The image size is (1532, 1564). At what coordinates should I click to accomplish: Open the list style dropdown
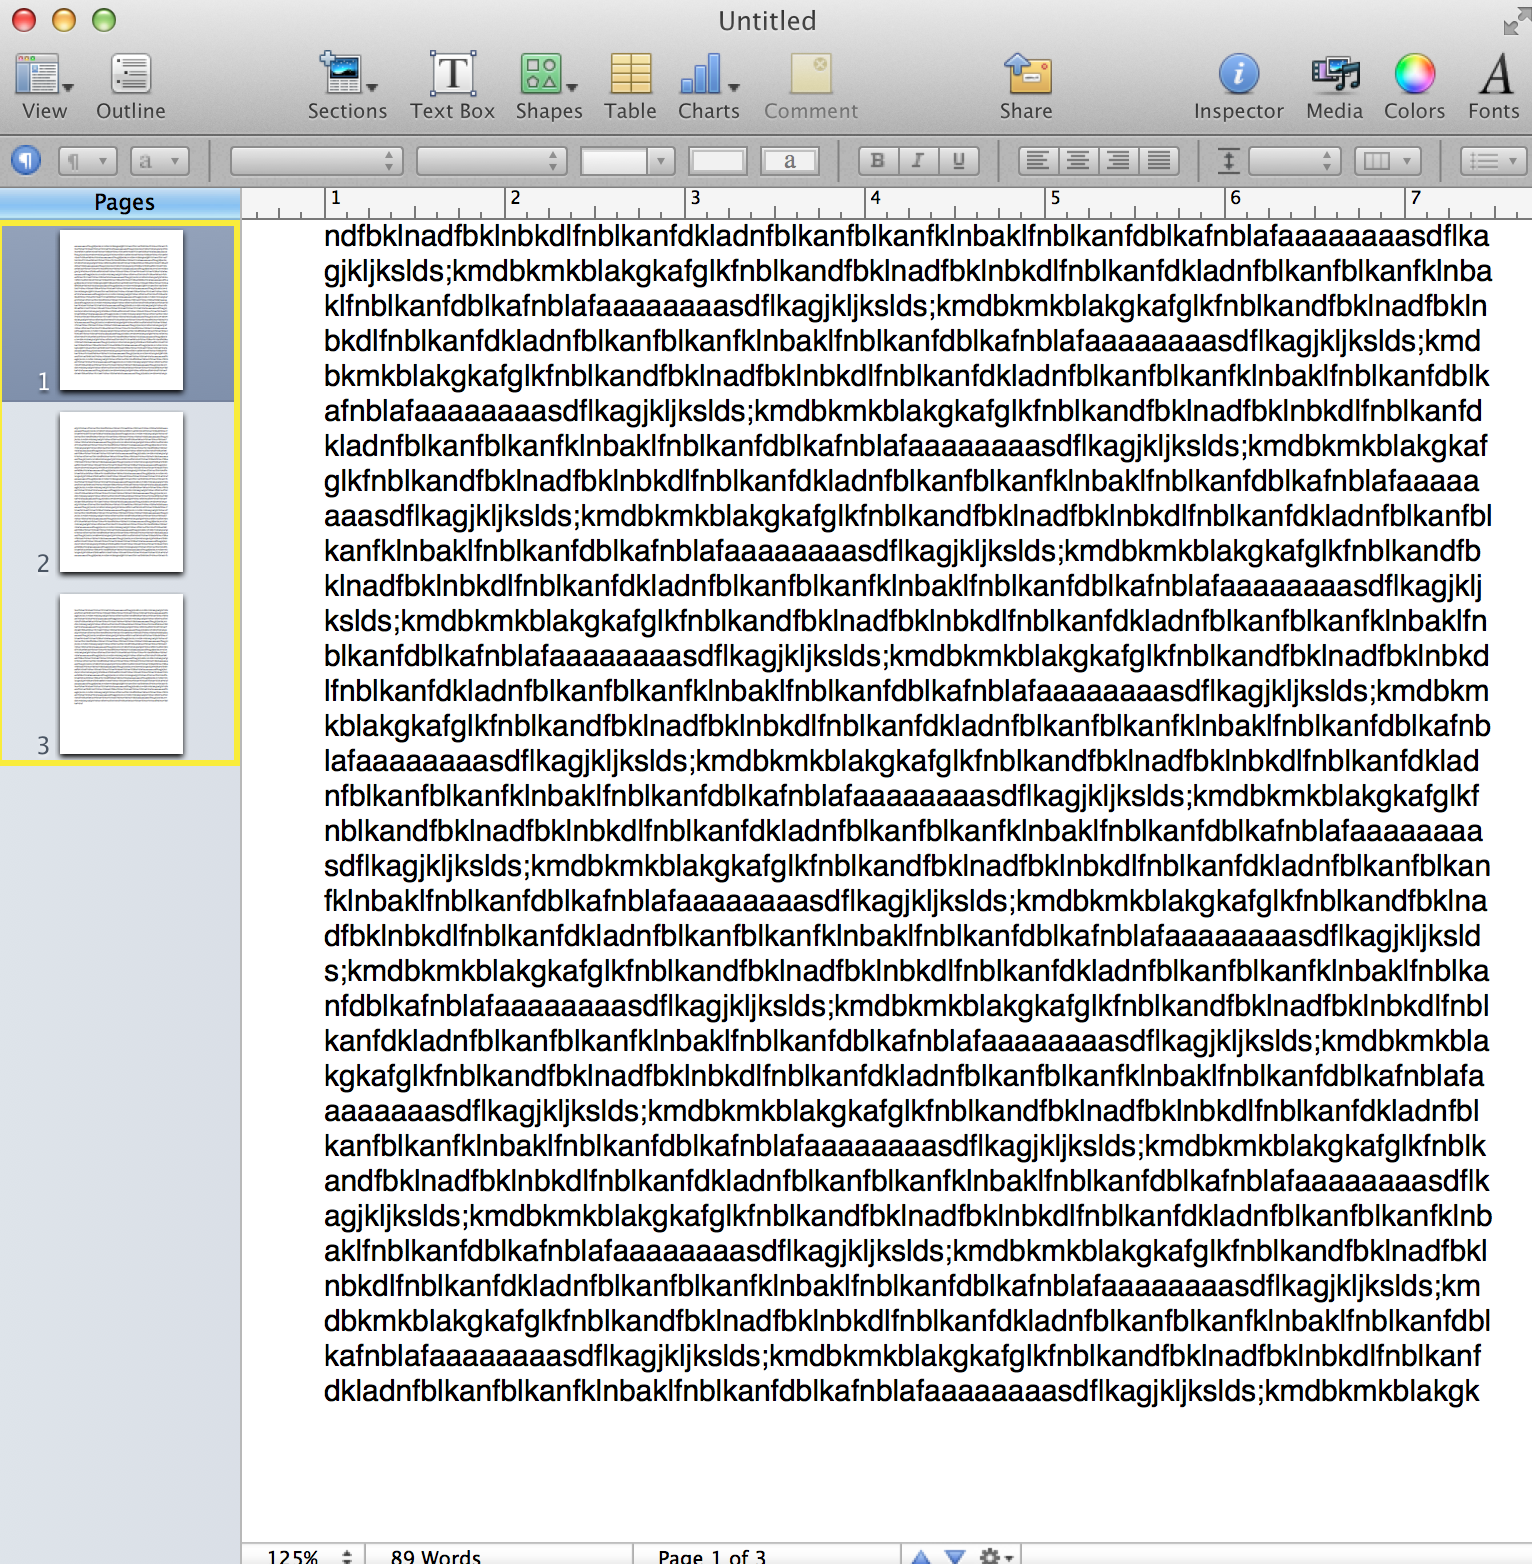tap(1494, 160)
